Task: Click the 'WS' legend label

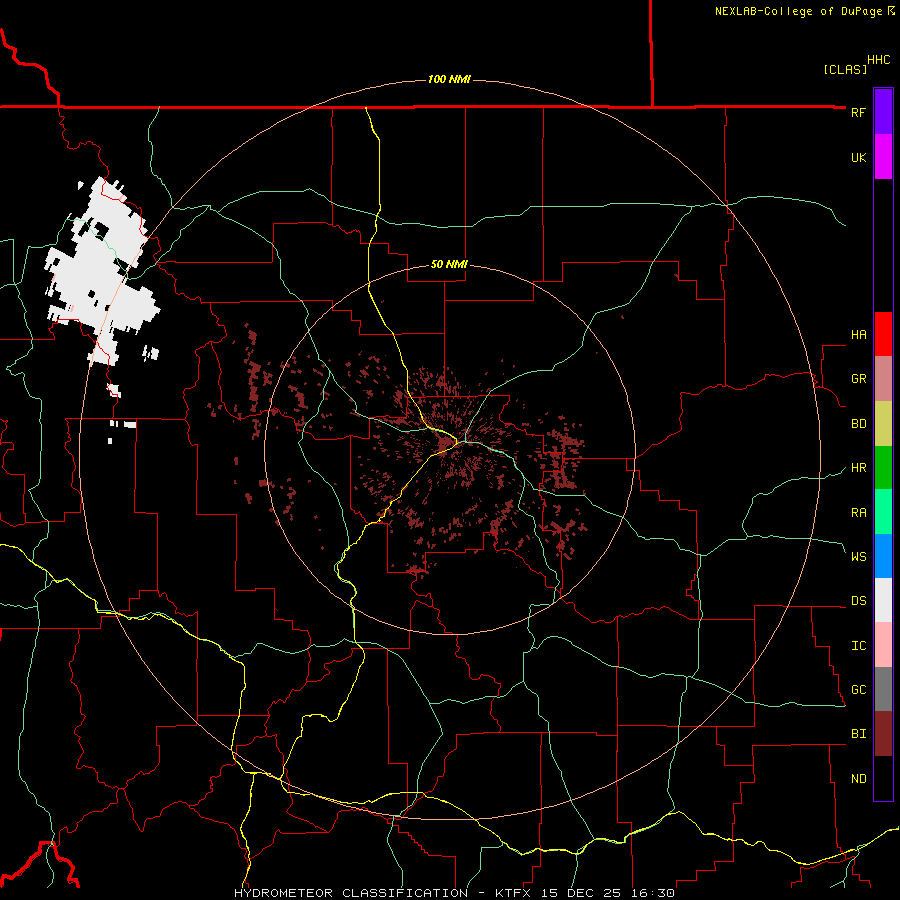Action: pyautogui.click(x=858, y=556)
